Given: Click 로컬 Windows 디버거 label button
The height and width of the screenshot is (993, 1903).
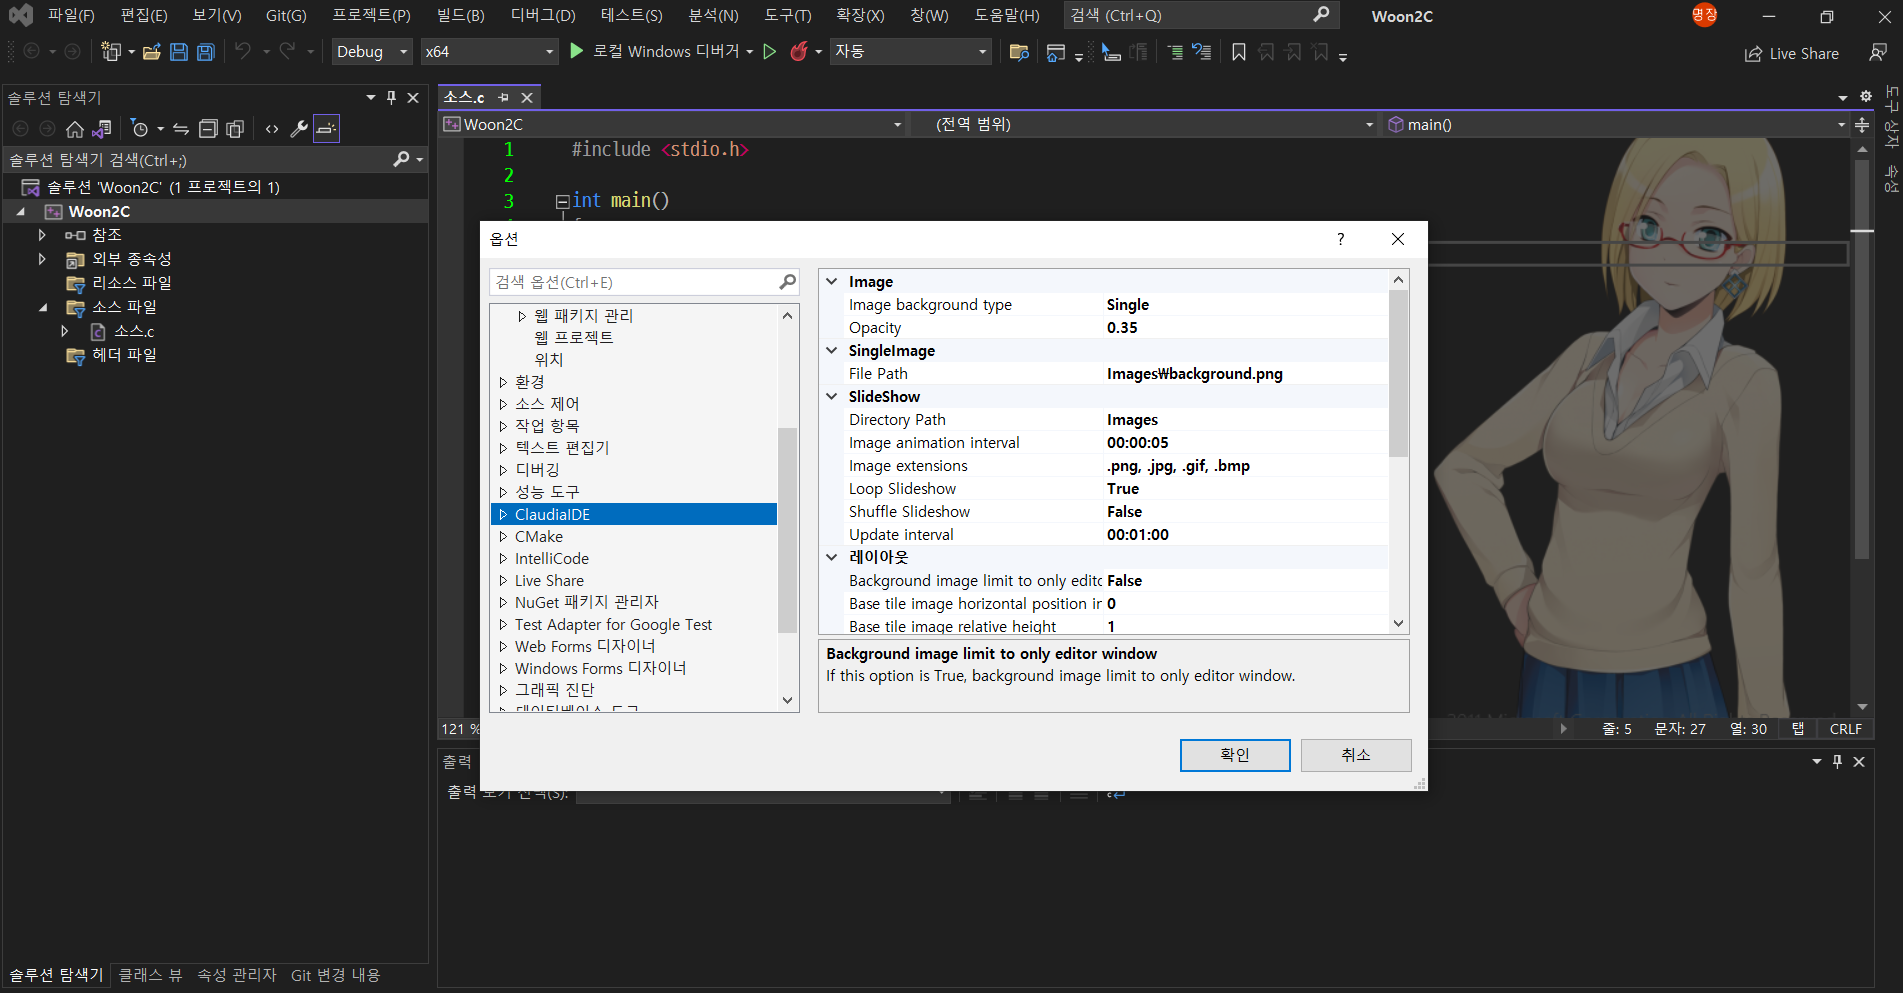Looking at the screenshot, I should click(x=667, y=52).
